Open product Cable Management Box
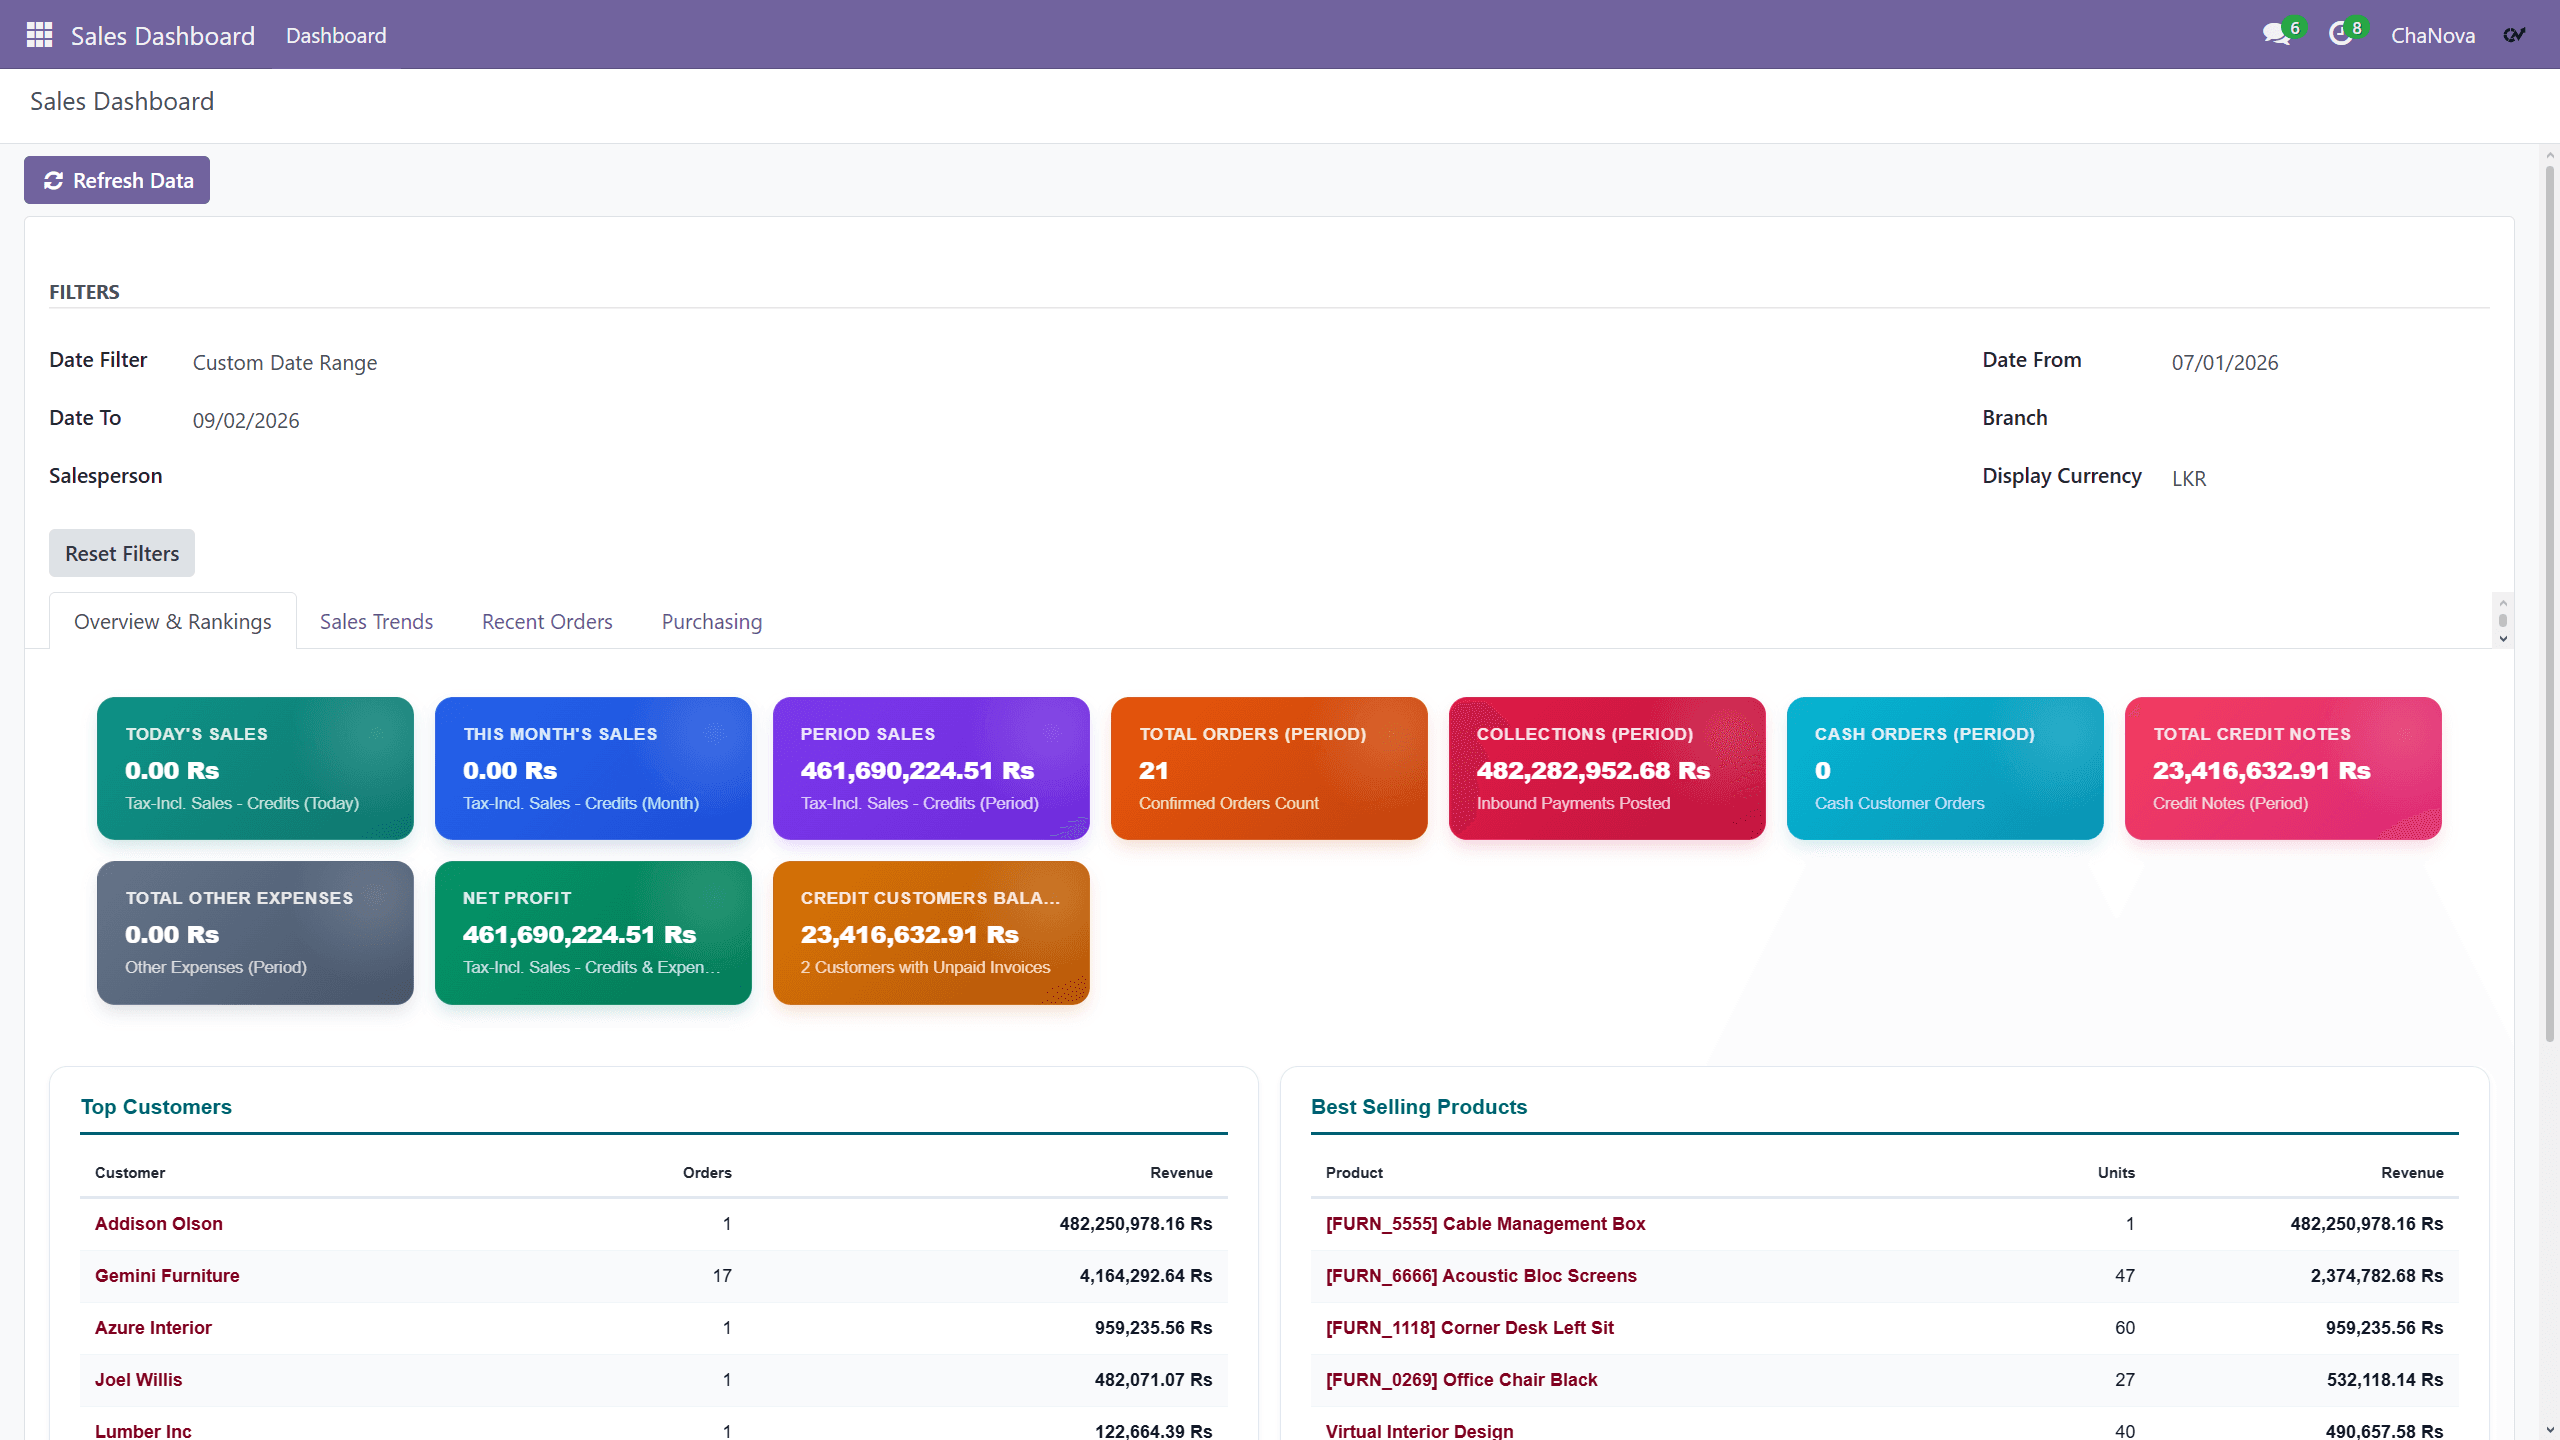The height and width of the screenshot is (1440, 2560). (x=1485, y=1224)
